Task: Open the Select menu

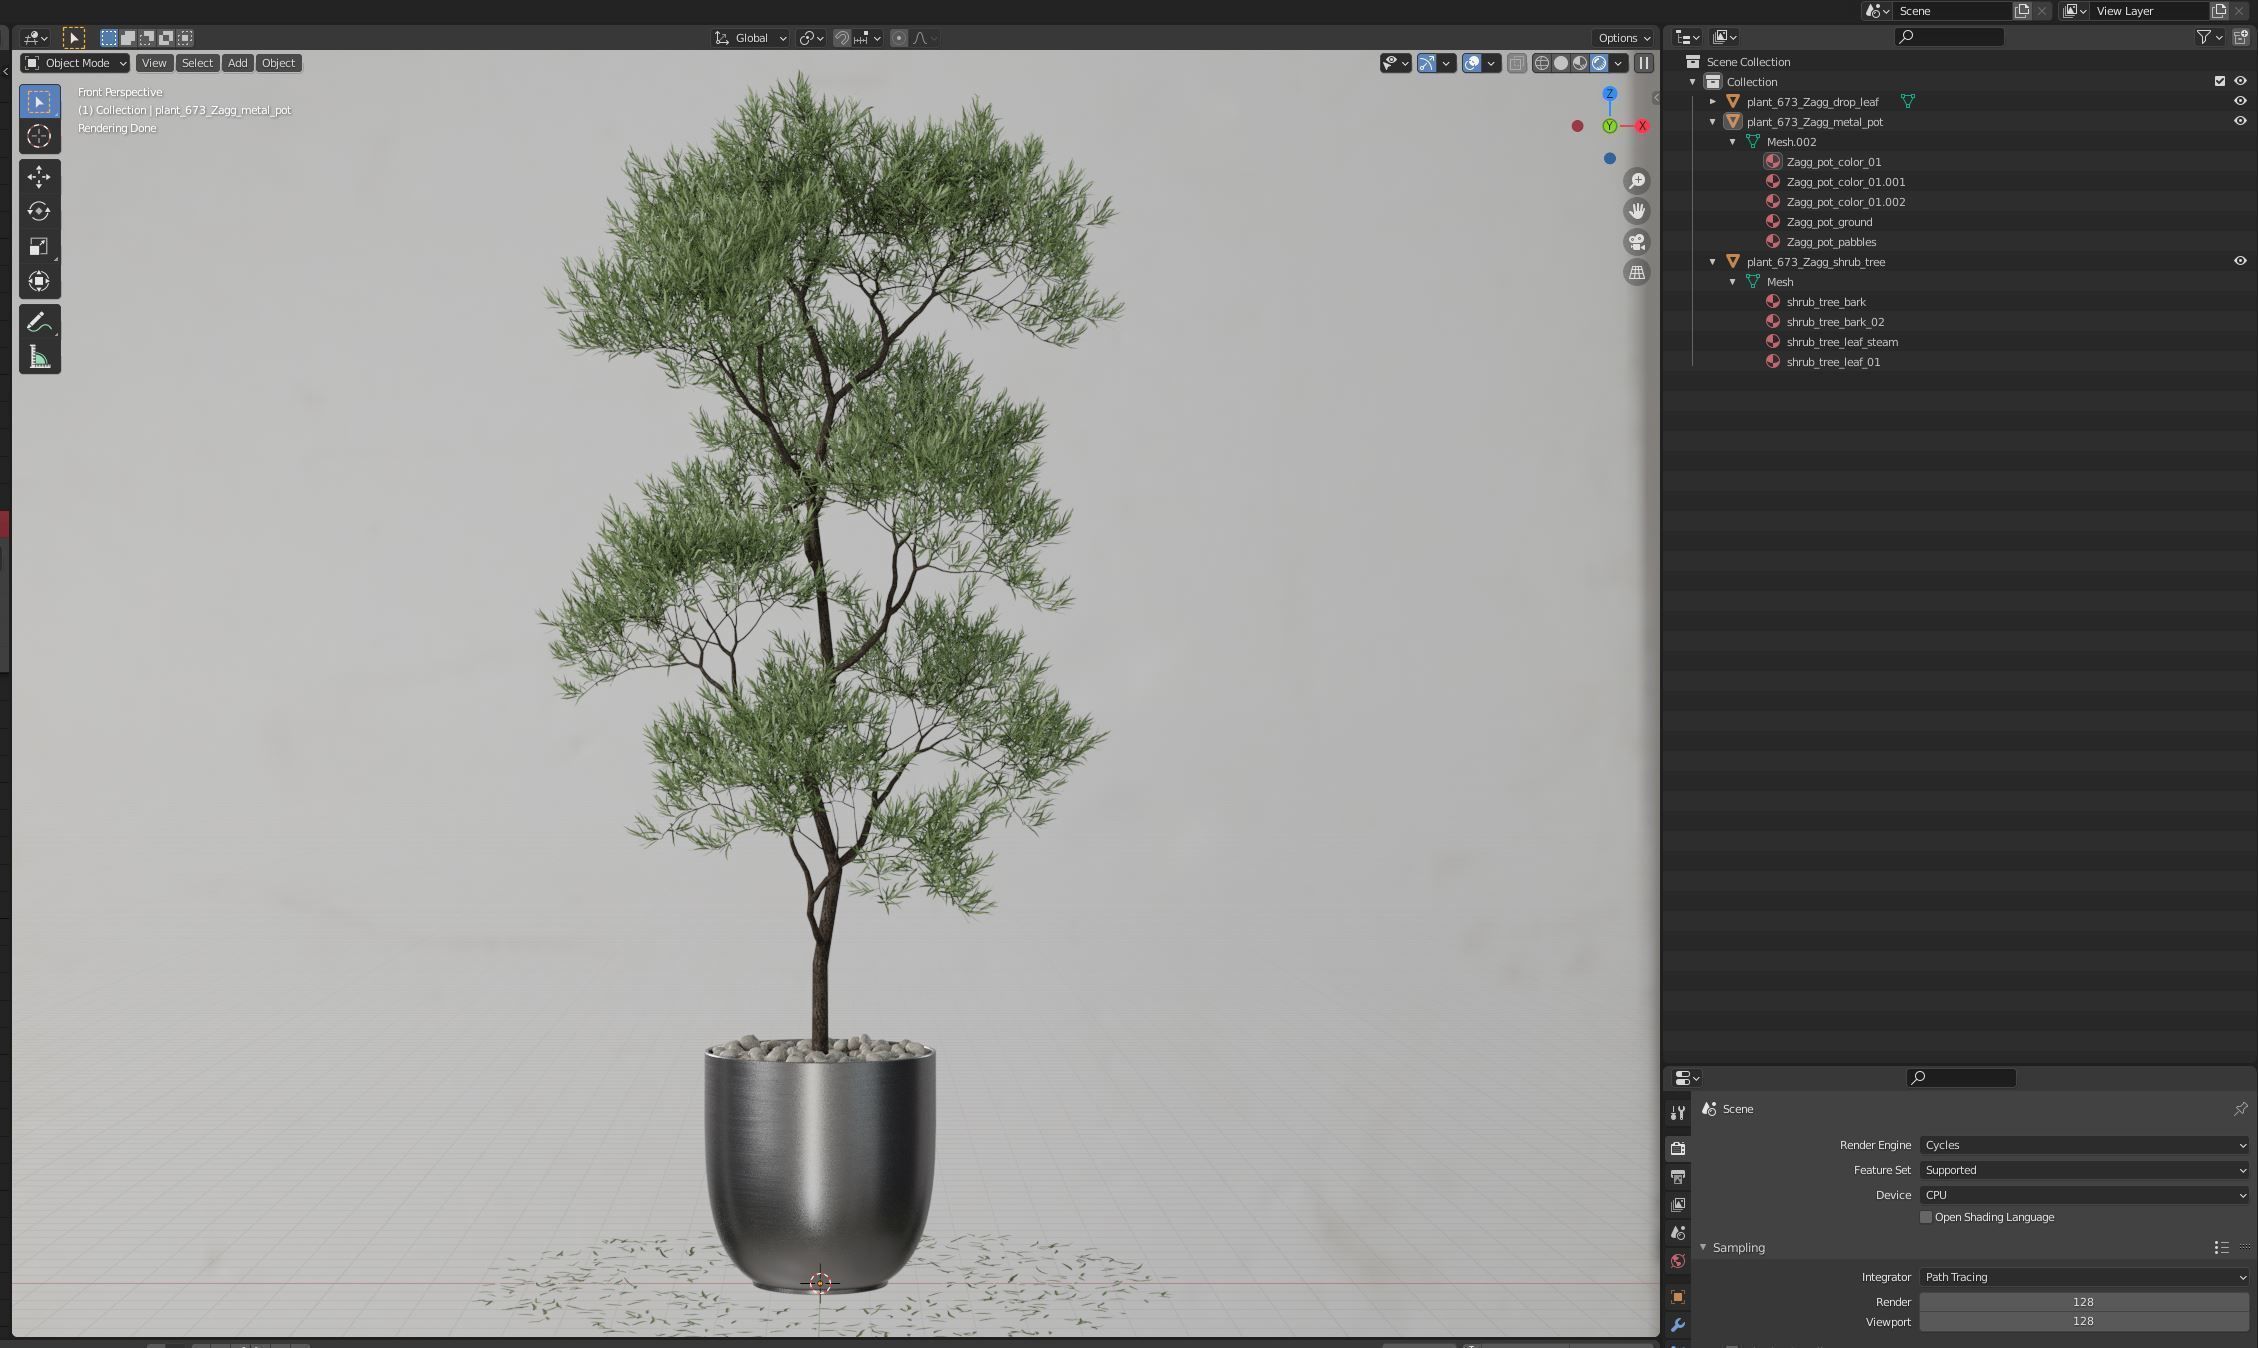Action: click(x=197, y=63)
